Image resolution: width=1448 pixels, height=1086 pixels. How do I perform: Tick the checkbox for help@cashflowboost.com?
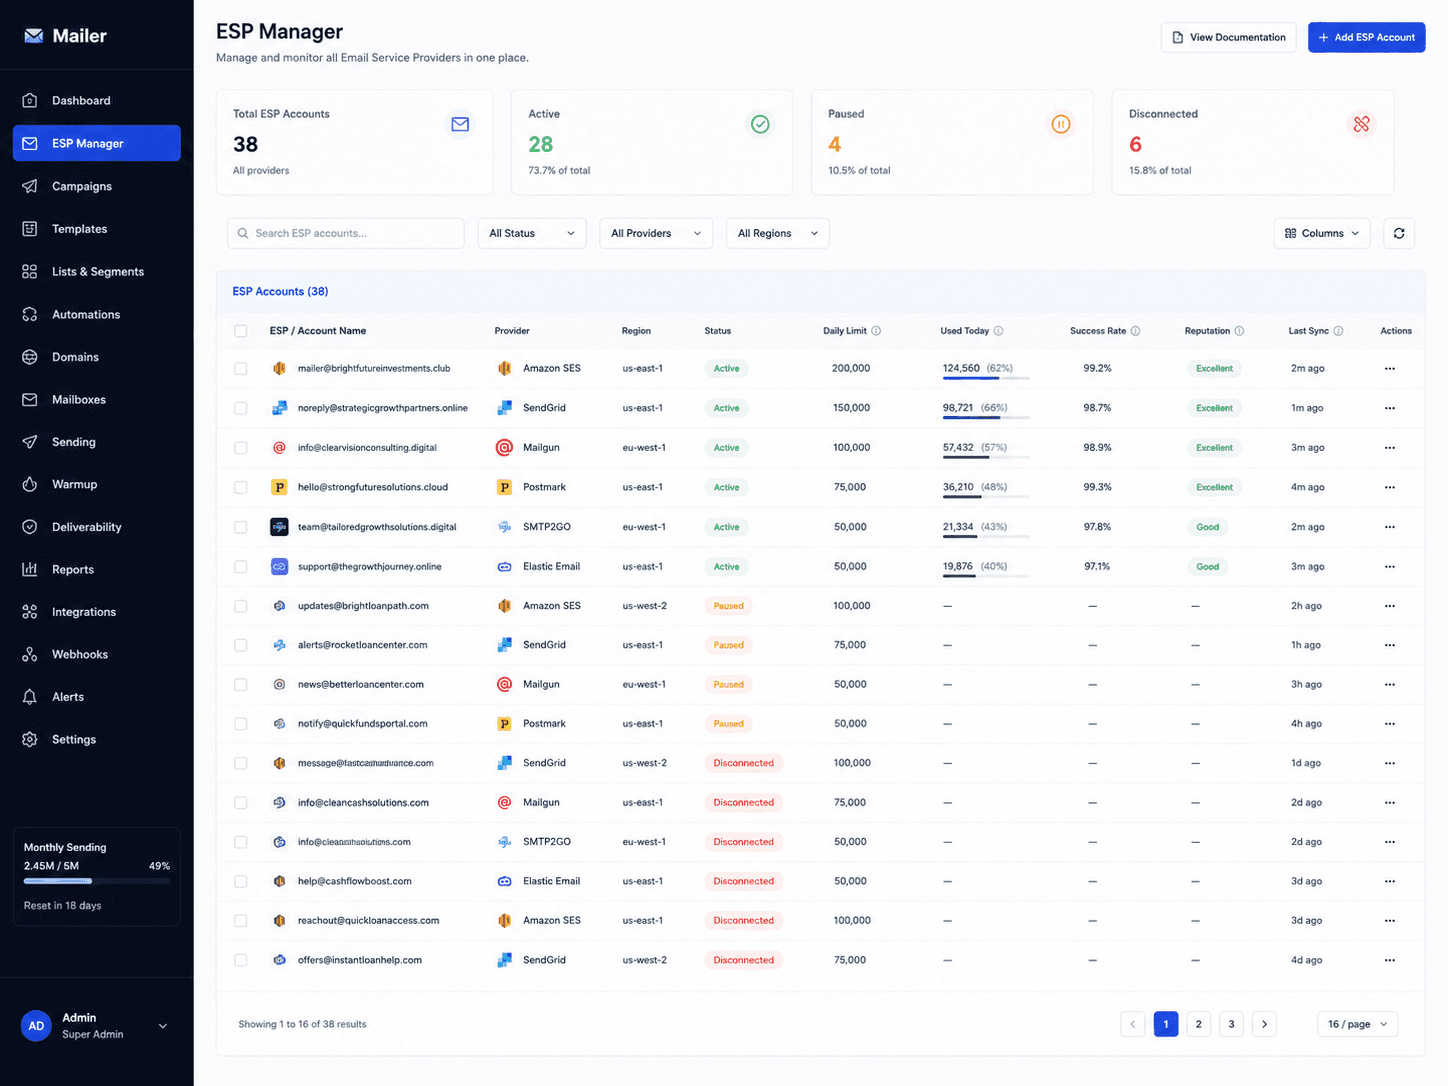click(x=240, y=882)
